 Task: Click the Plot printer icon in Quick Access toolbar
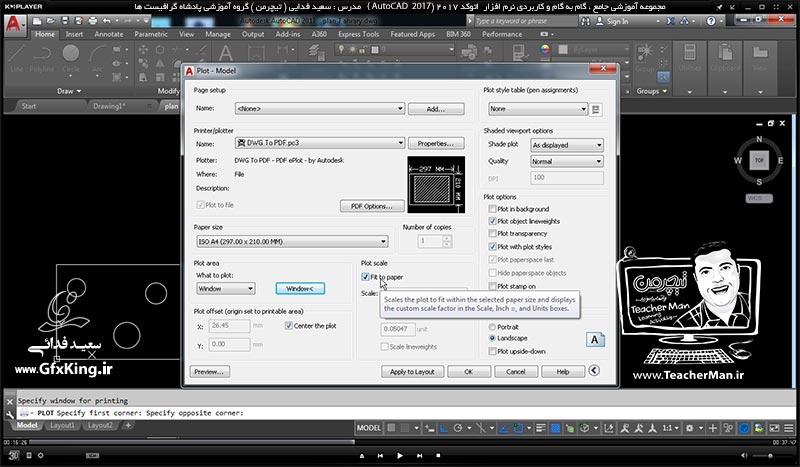click(93, 21)
